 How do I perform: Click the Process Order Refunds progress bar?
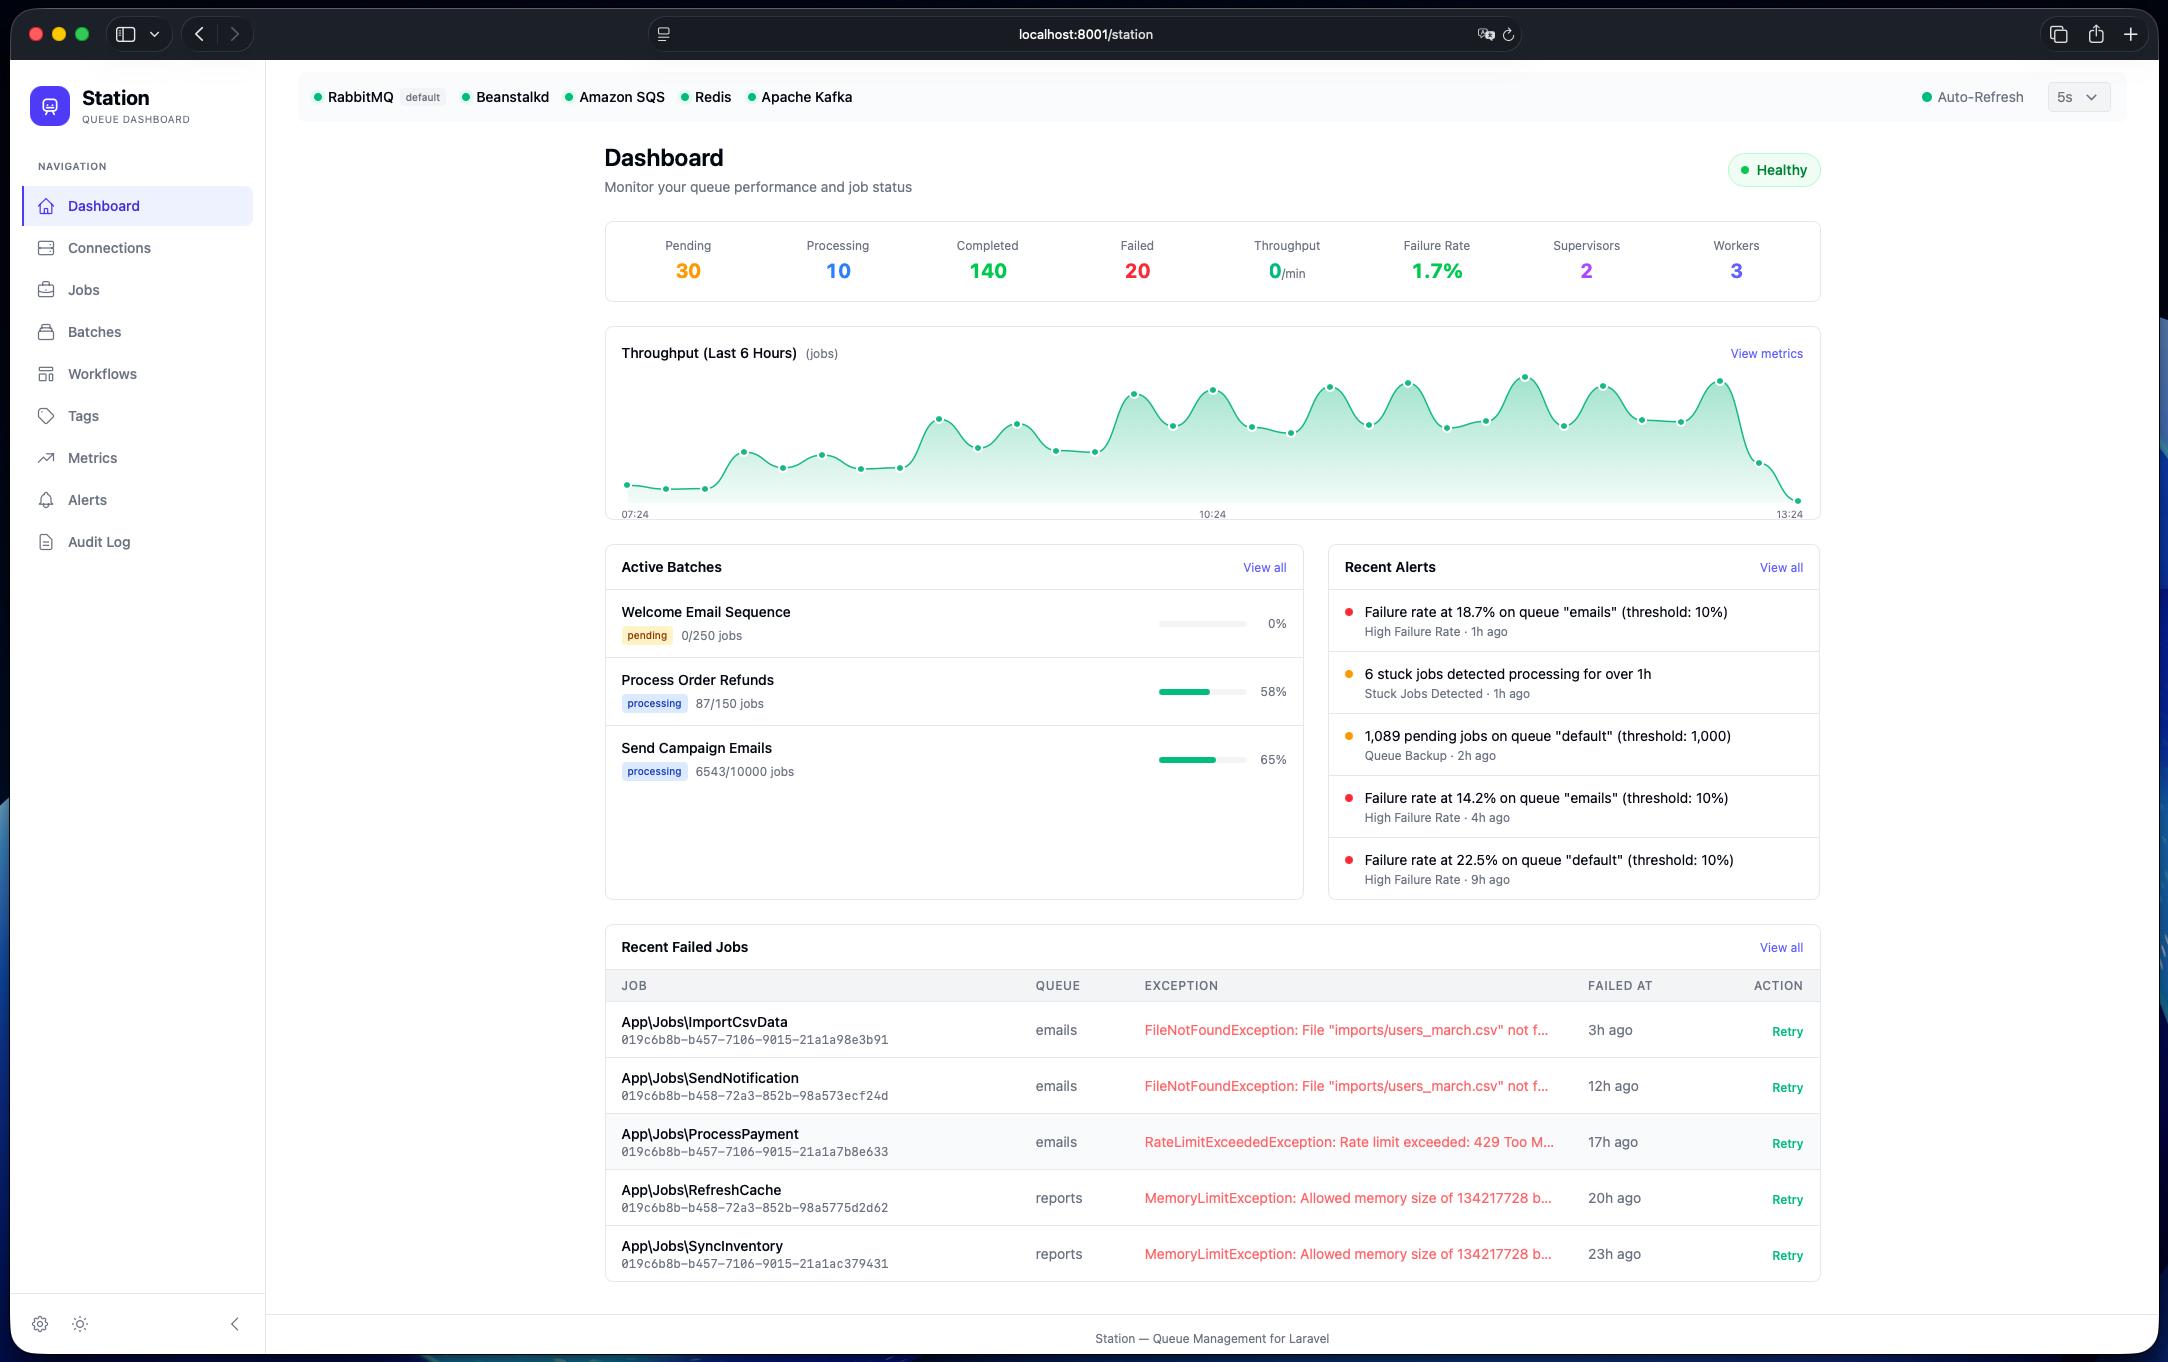pyautogui.click(x=1202, y=692)
